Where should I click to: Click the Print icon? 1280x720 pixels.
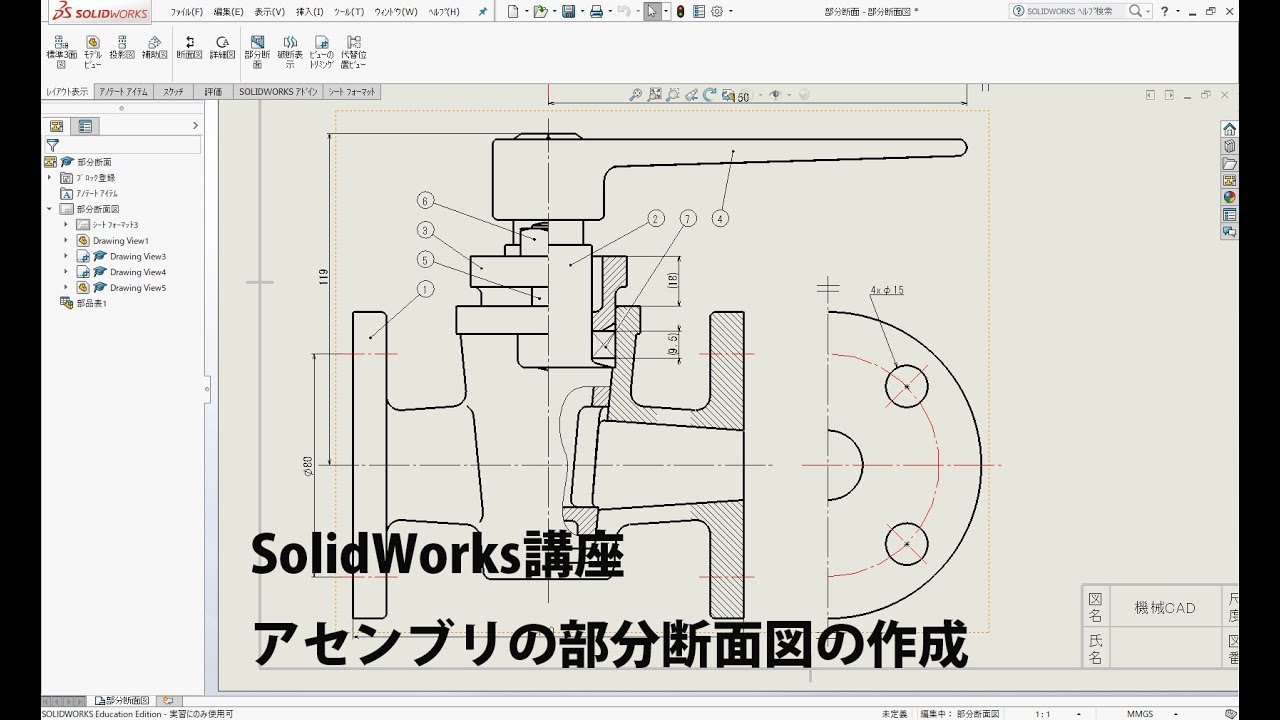596,12
